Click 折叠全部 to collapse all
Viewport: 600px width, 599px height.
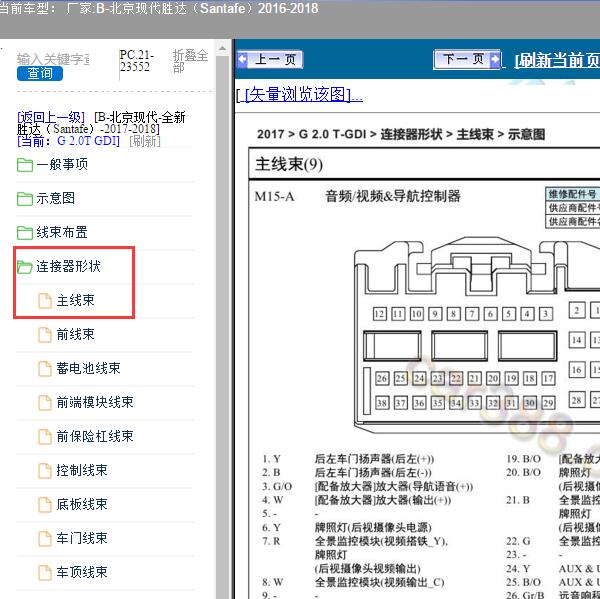(190, 61)
